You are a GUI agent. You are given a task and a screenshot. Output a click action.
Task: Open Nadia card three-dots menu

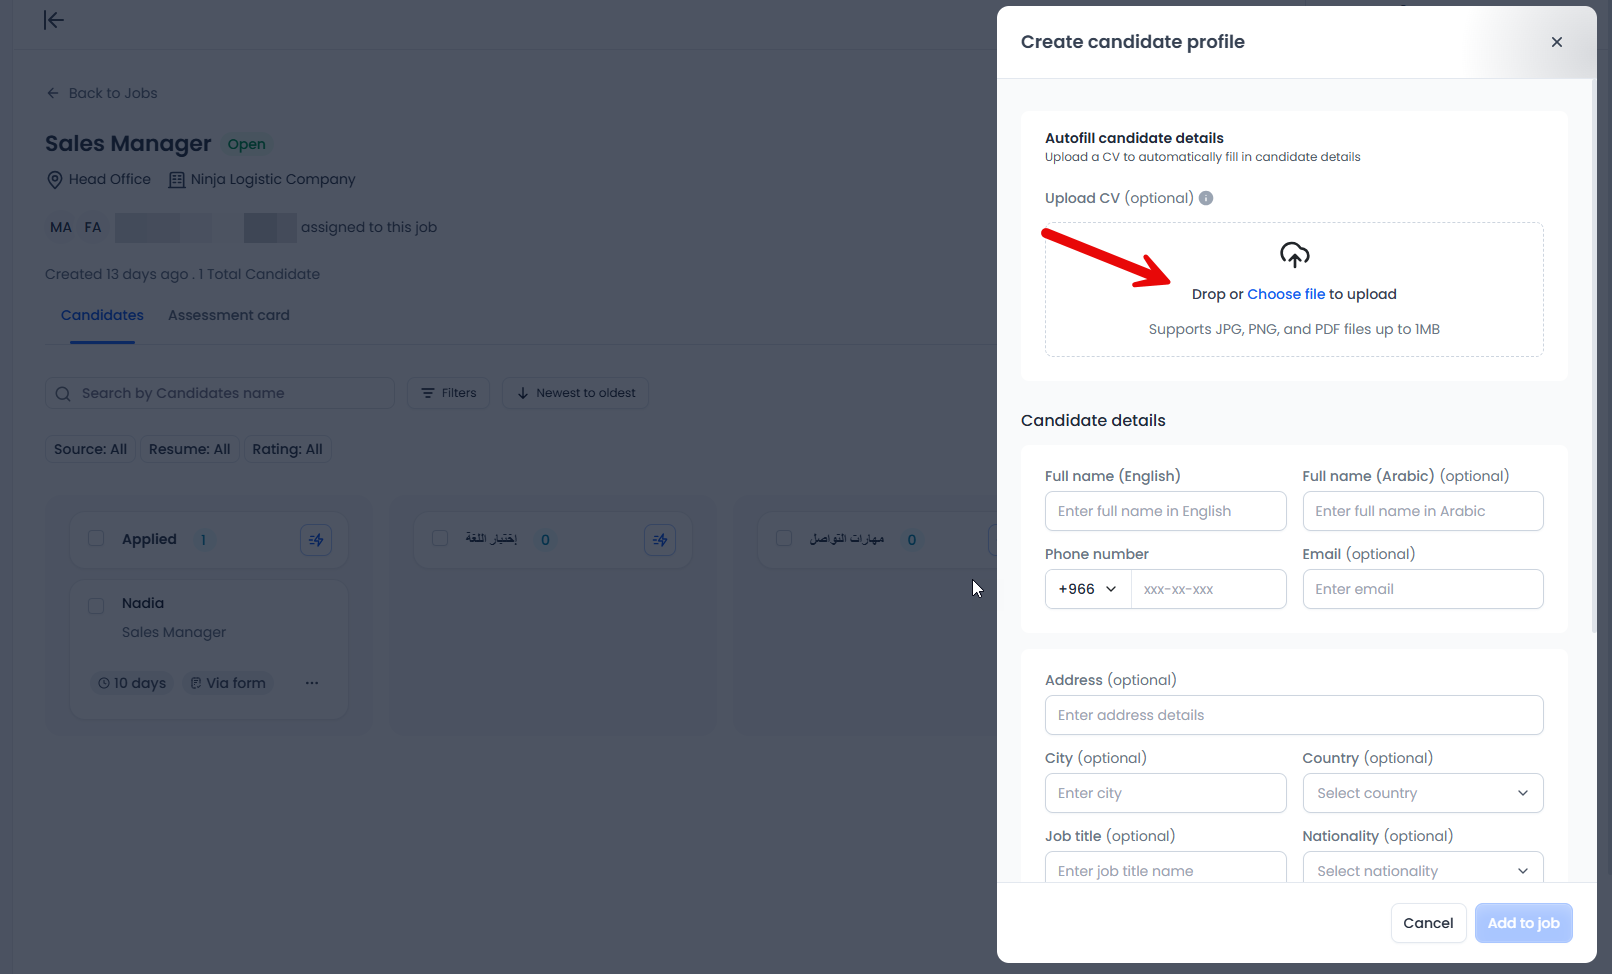click(x=312, y=683)
